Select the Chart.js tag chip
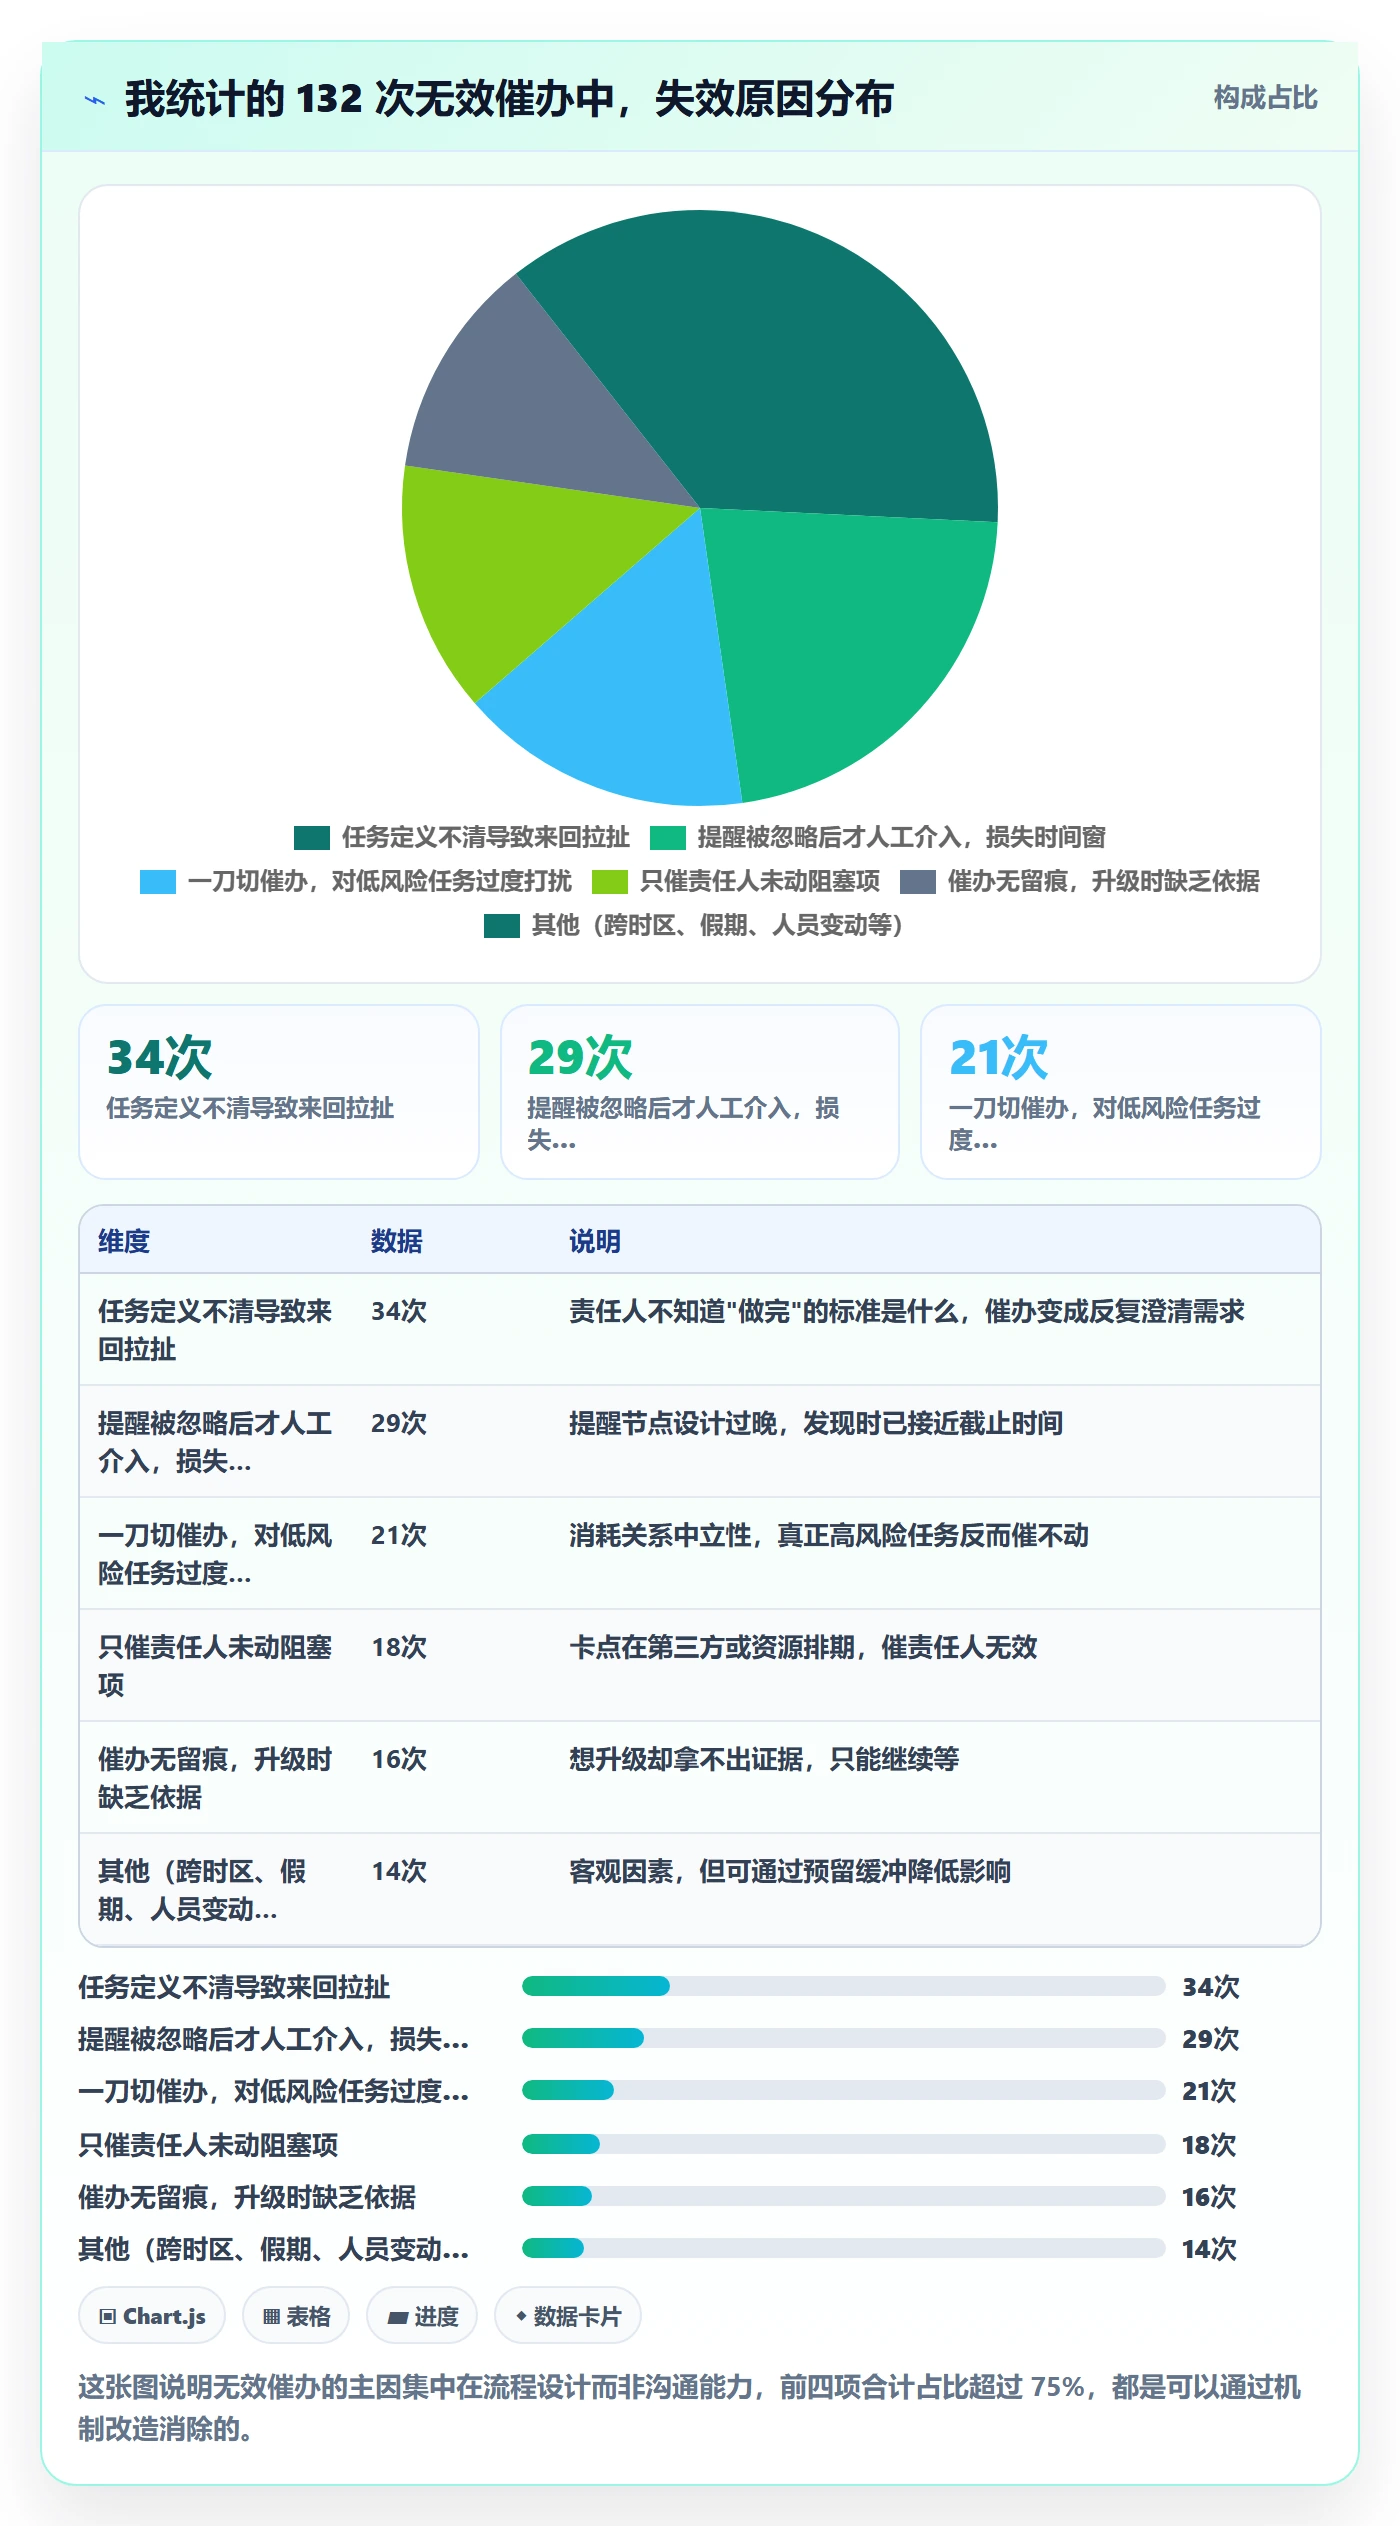The image size is (1400, 2526). (x=152, y=2315)
